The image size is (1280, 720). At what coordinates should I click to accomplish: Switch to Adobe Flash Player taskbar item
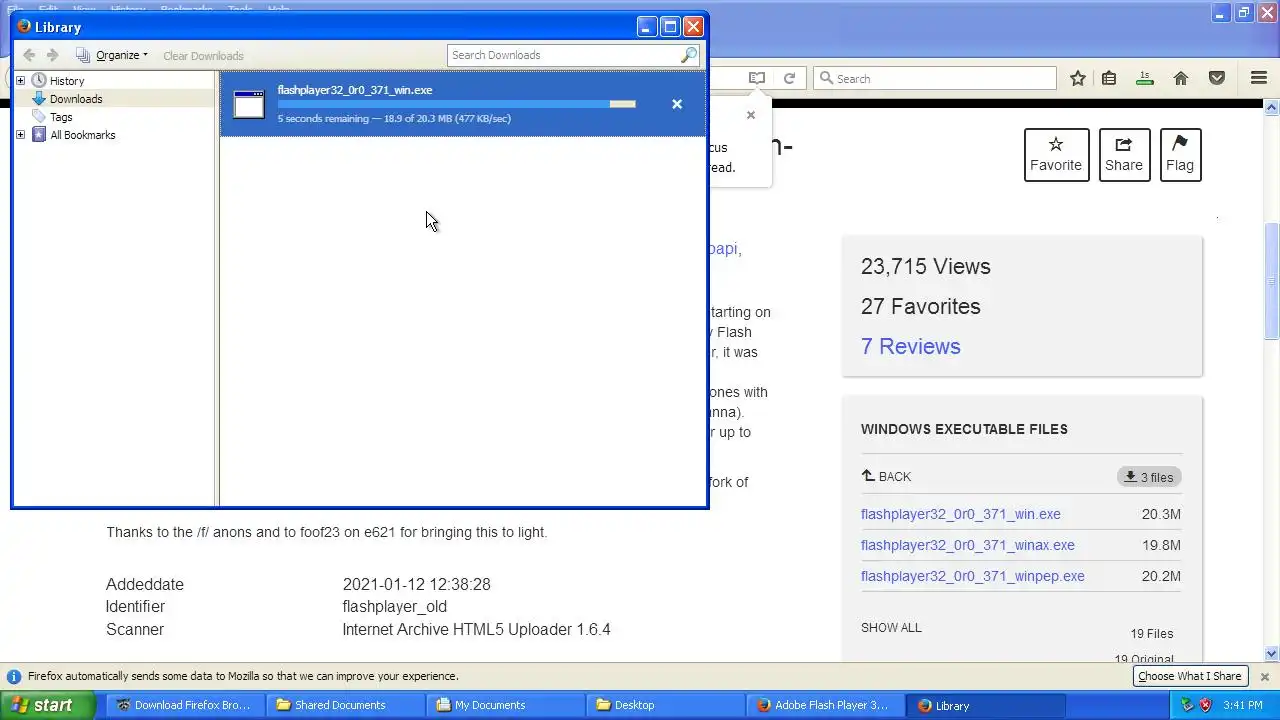click(826, 705)
